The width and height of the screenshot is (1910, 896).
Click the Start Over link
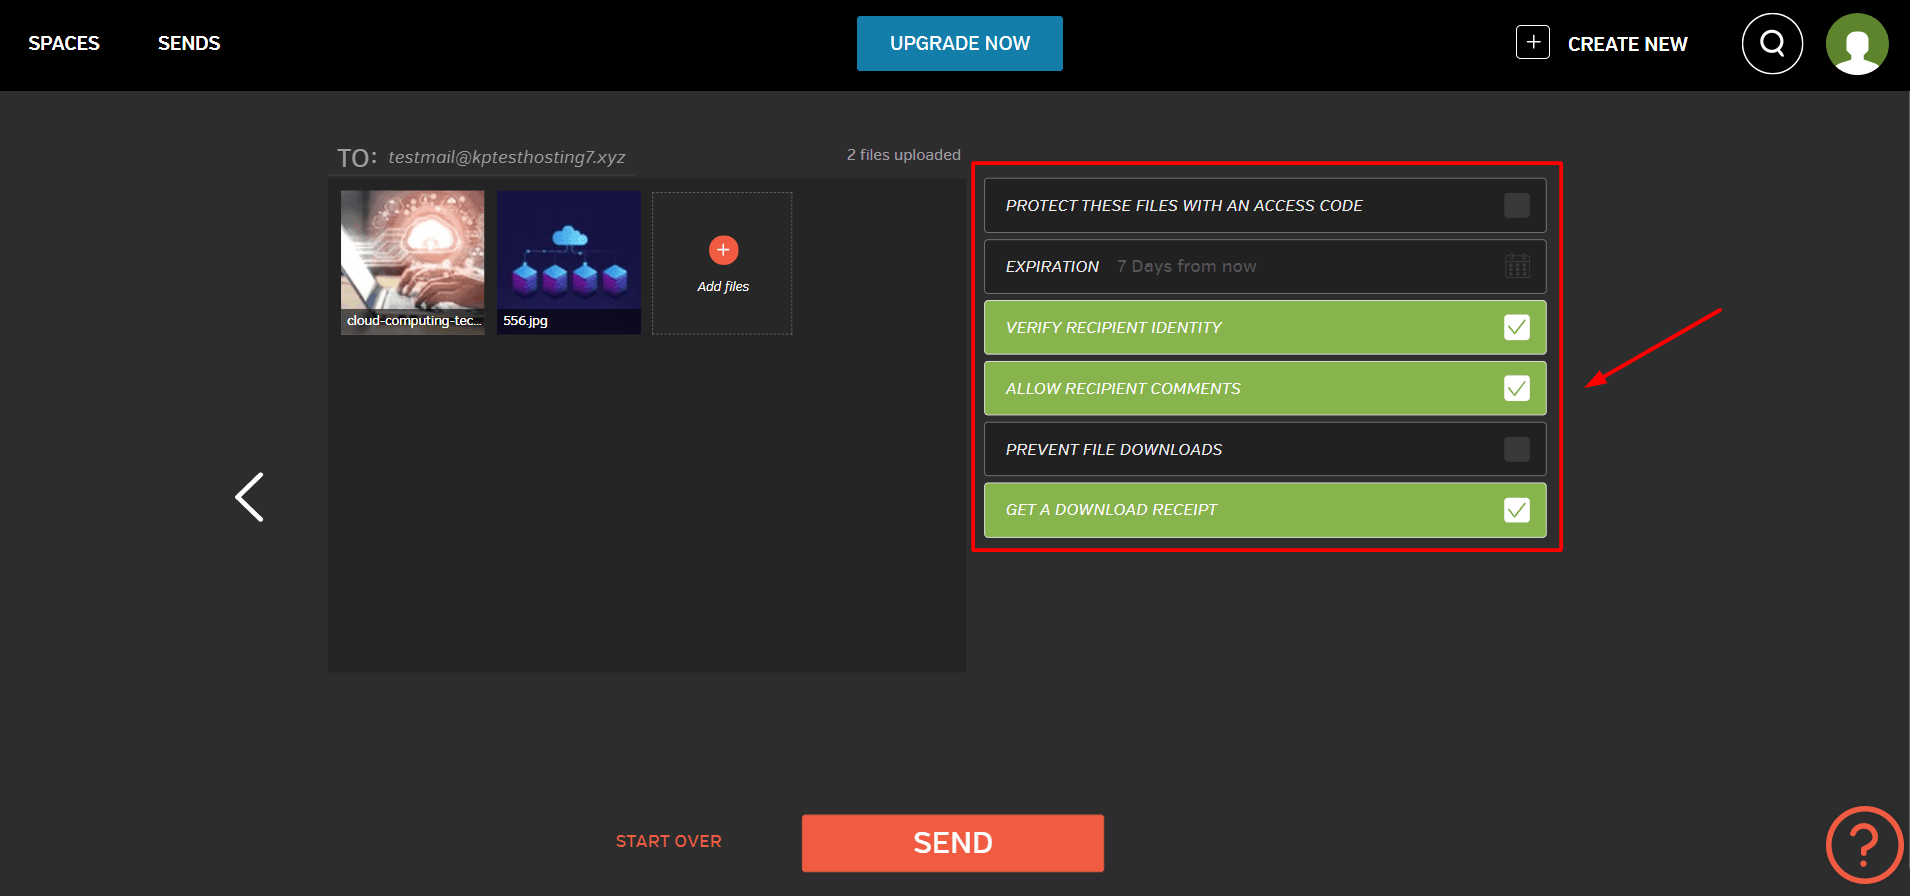coord(669,842)
